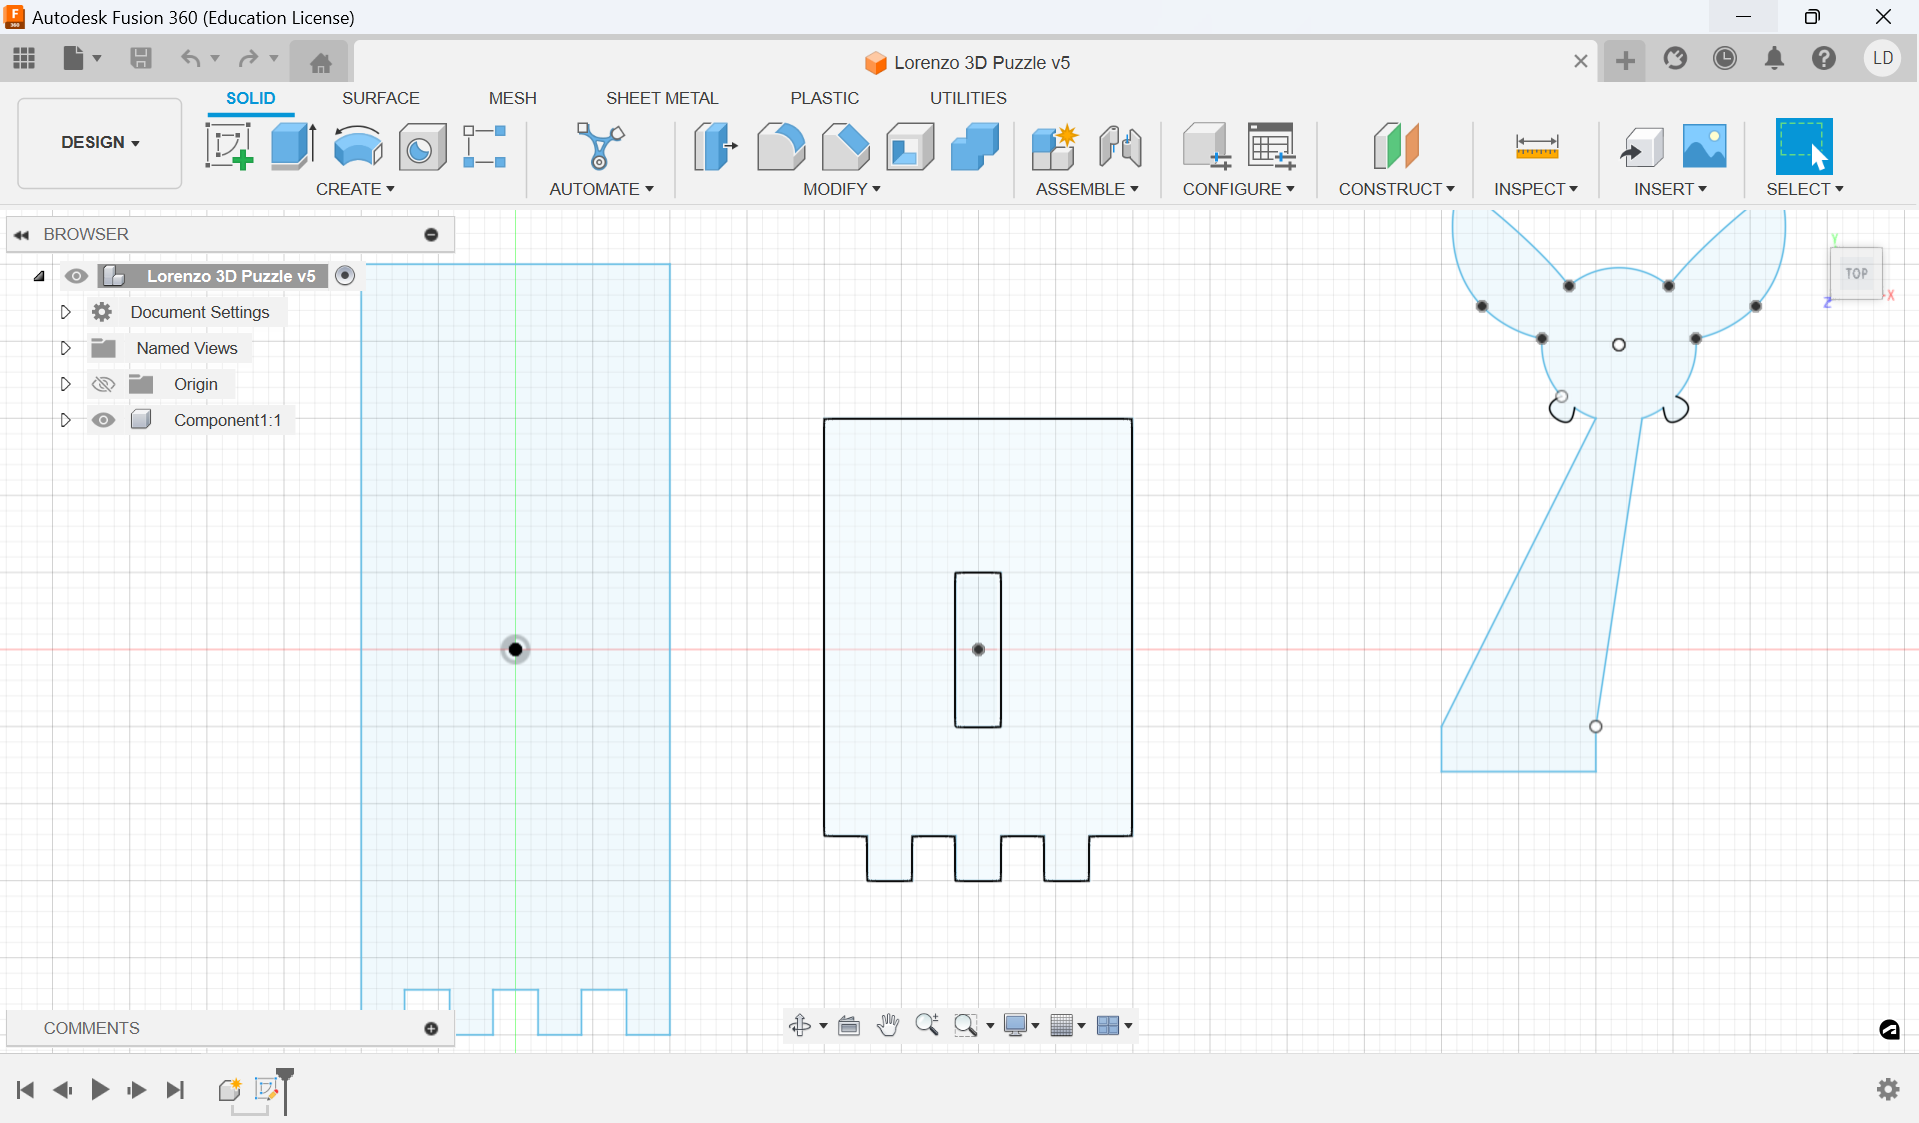This screenshot has width=1919, height=1123.
Task: Select the Pan hand tool
Action: (x=888, y=1025)
